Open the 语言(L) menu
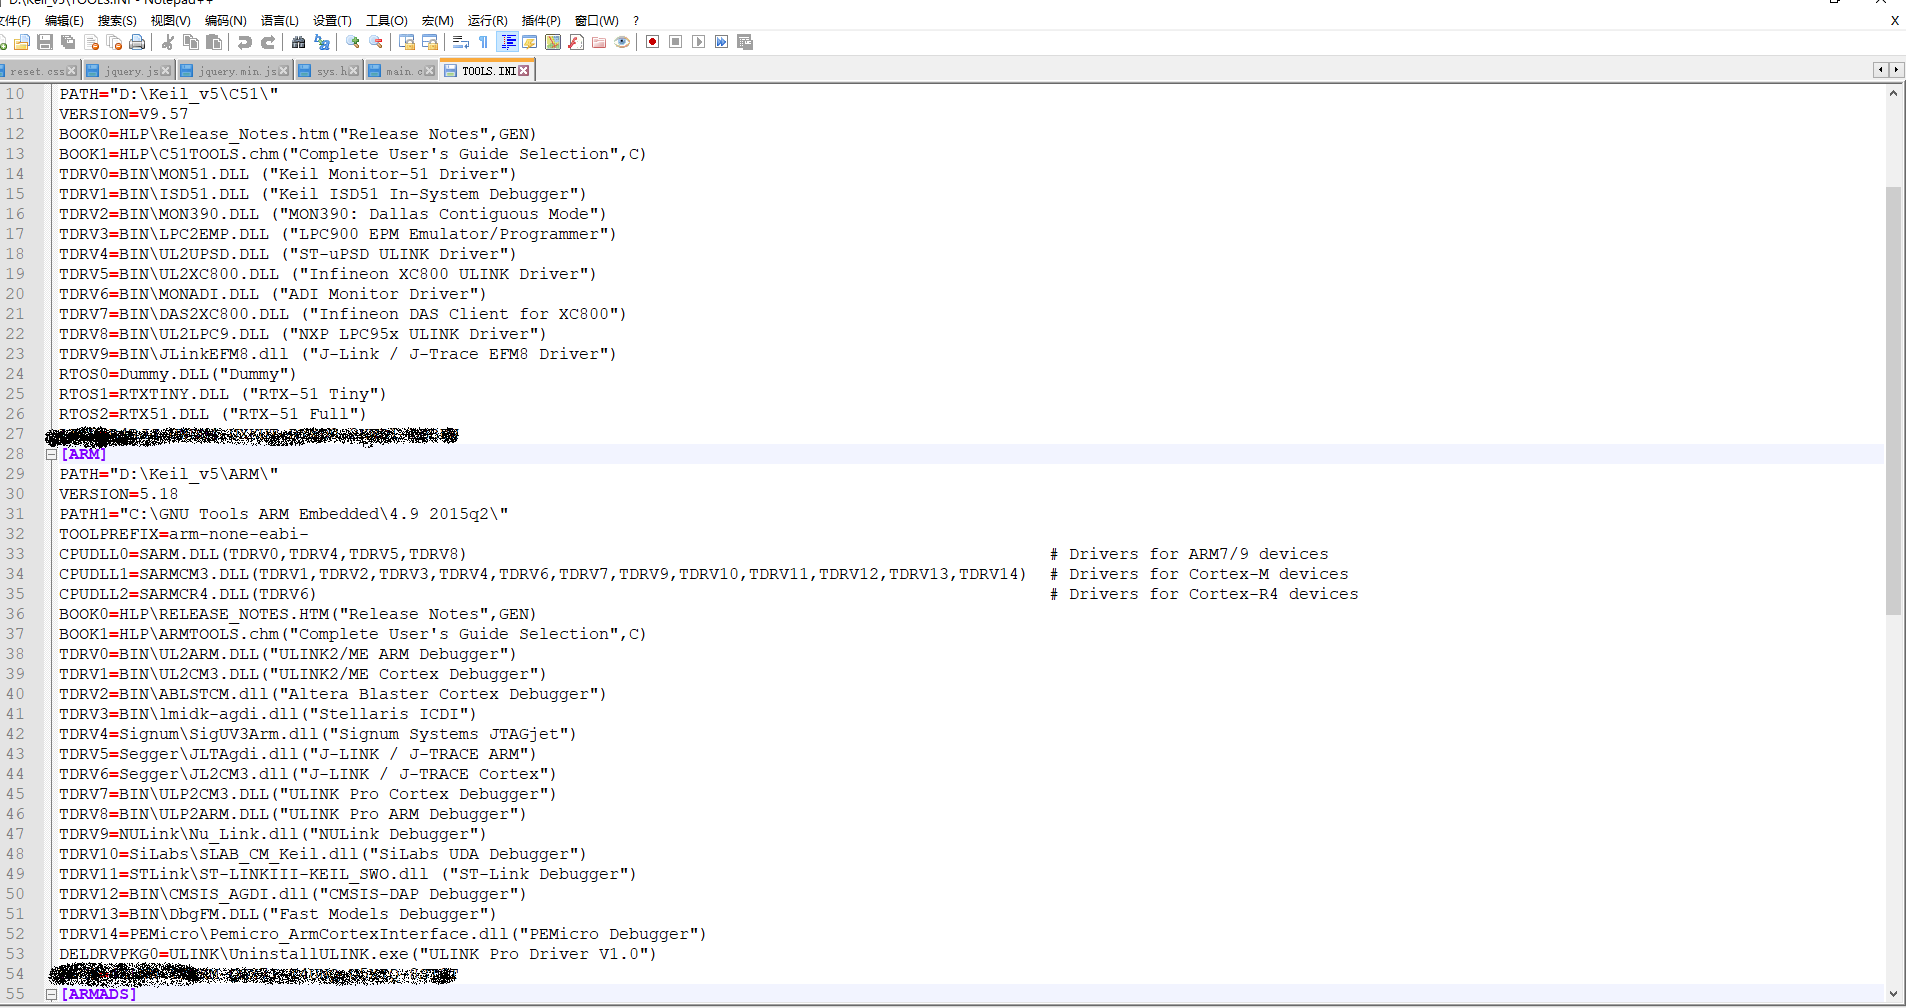 [279, 20]
